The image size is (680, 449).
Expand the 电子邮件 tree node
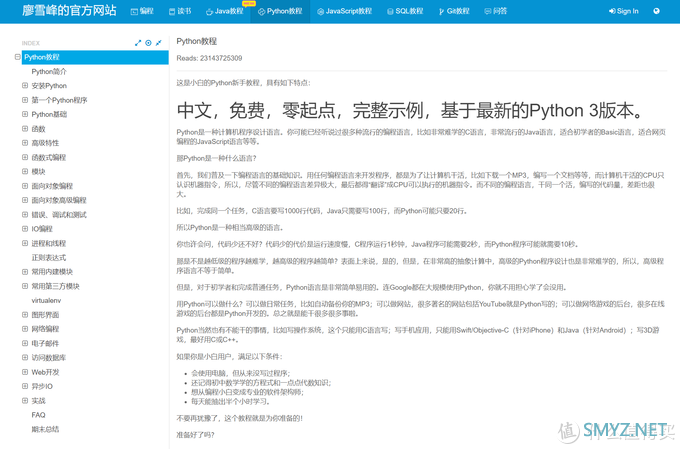(x=25, y=343)
